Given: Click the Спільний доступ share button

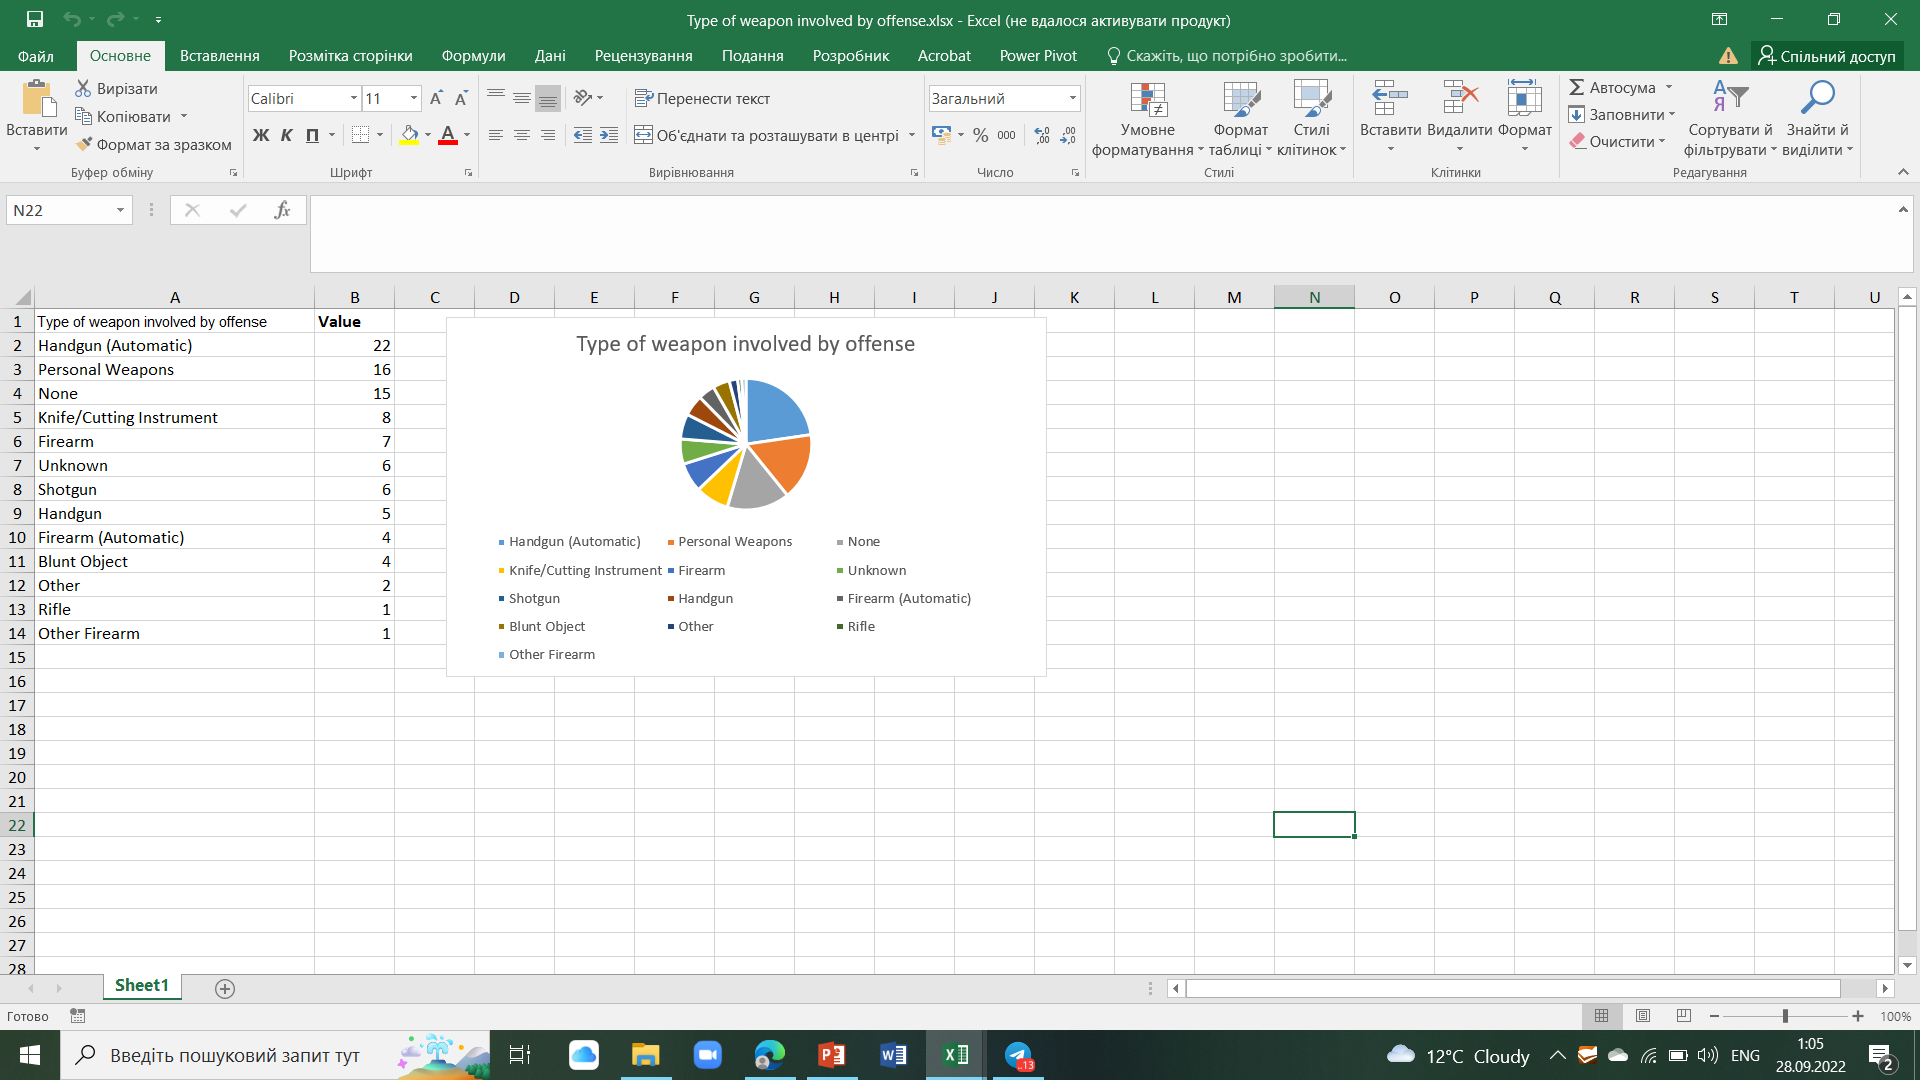Looking at the screenshot, I should point(1827,56).
